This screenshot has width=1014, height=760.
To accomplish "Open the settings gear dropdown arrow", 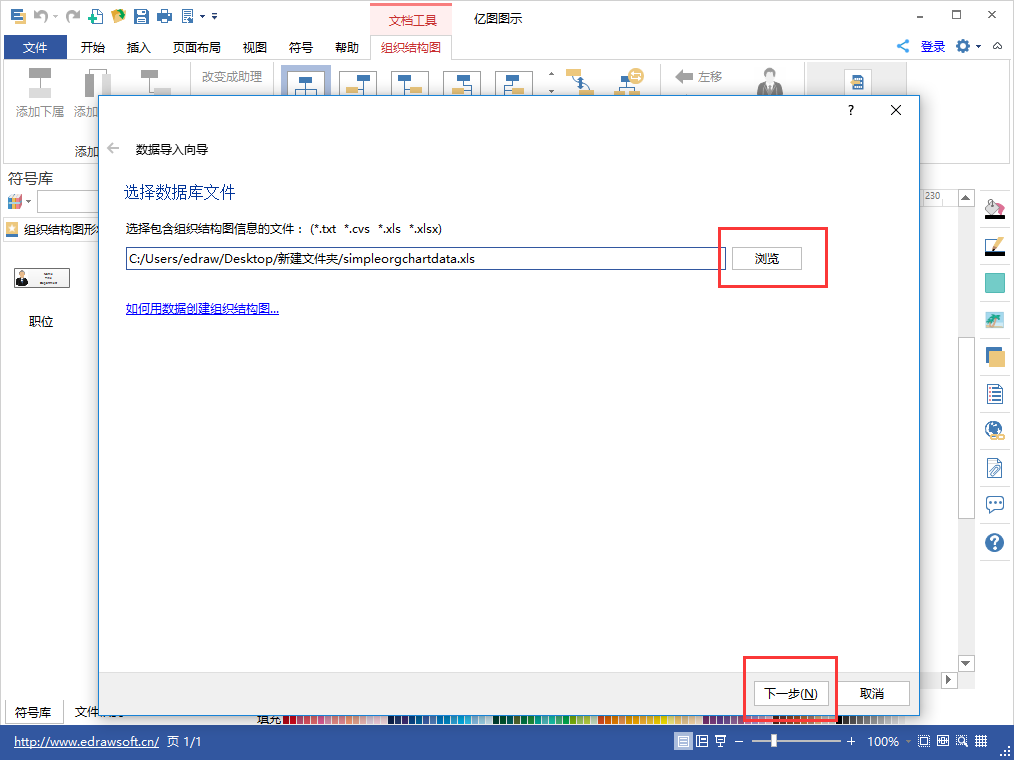I will click(x=978, y=47).
